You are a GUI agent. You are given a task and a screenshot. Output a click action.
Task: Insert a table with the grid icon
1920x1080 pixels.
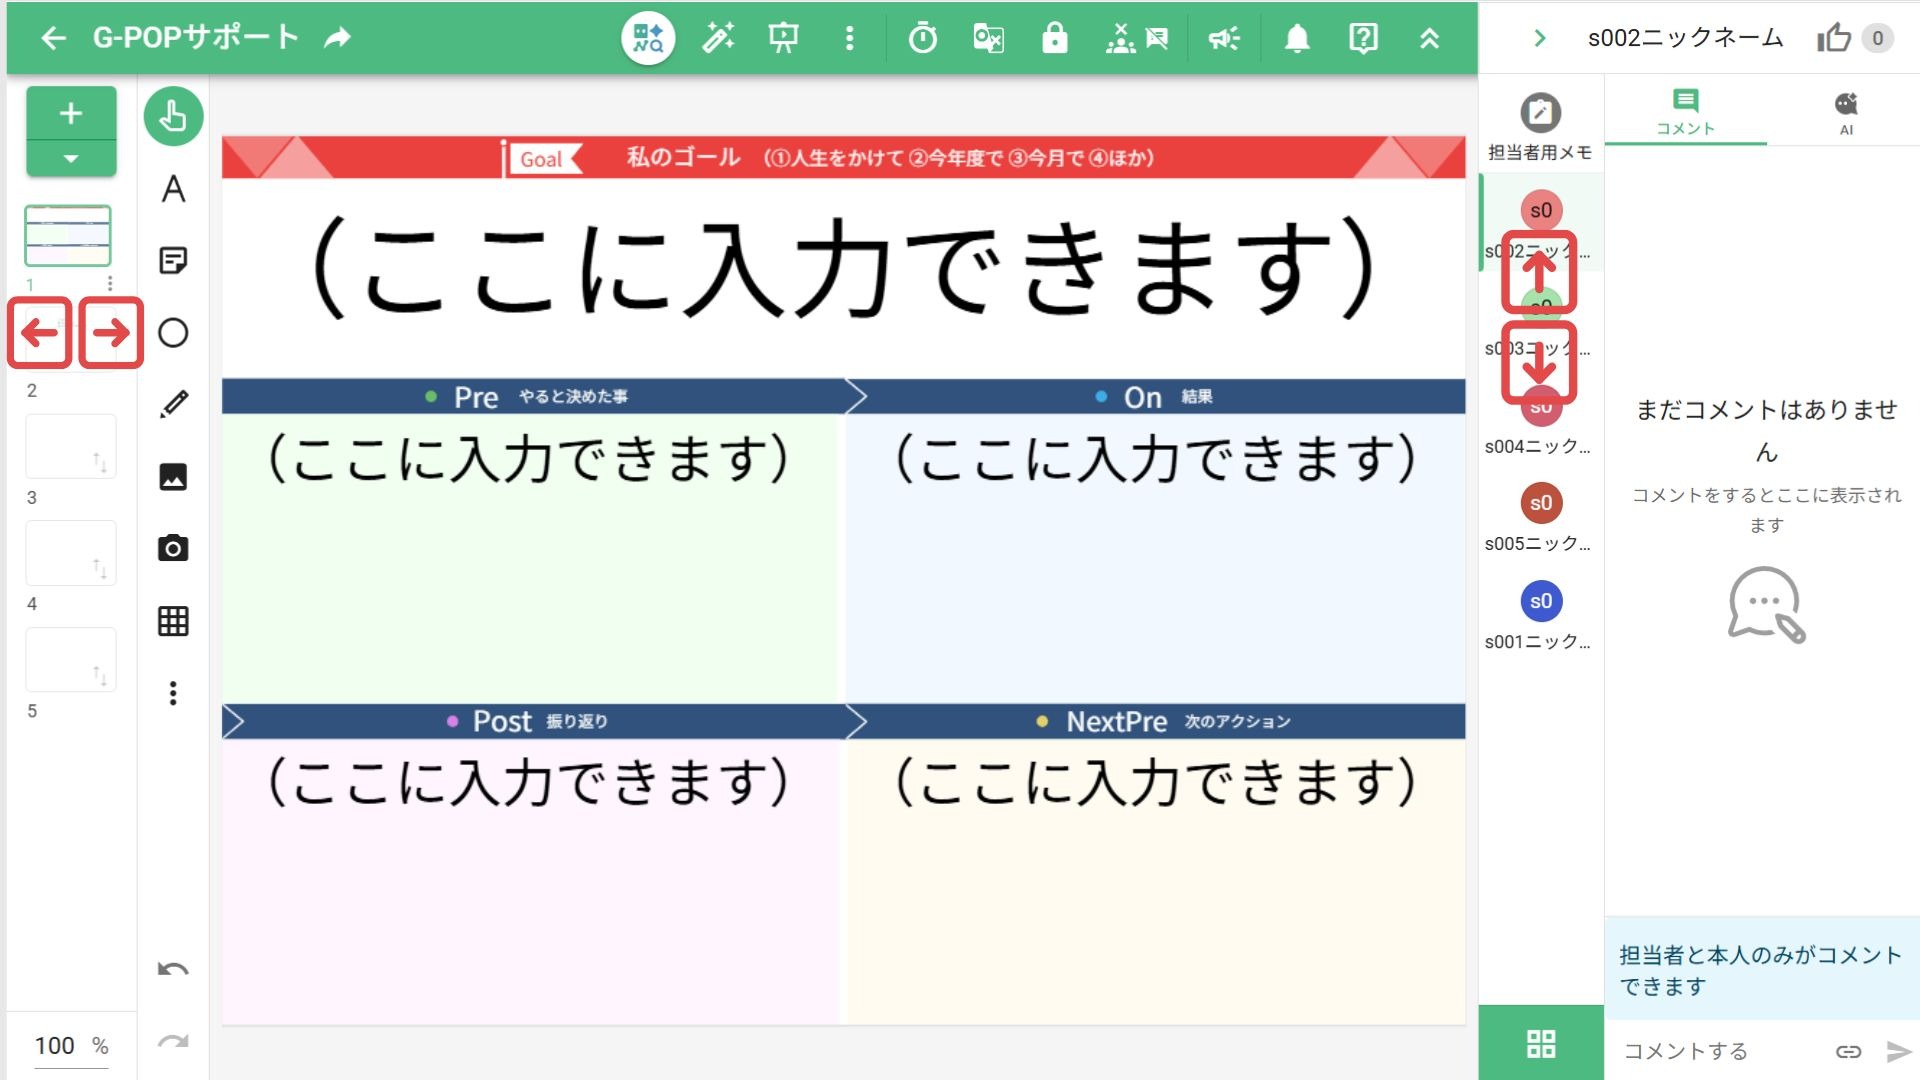pos(173,621)
